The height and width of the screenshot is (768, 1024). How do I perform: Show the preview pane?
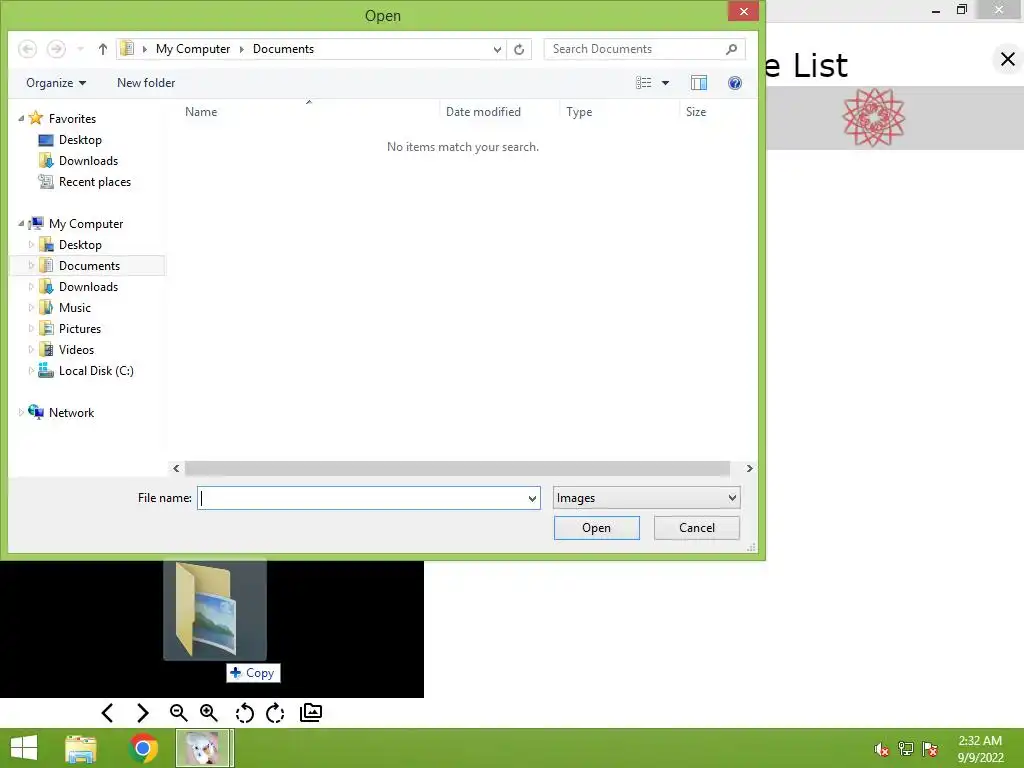pyautogui.click(x=699, y=83)
